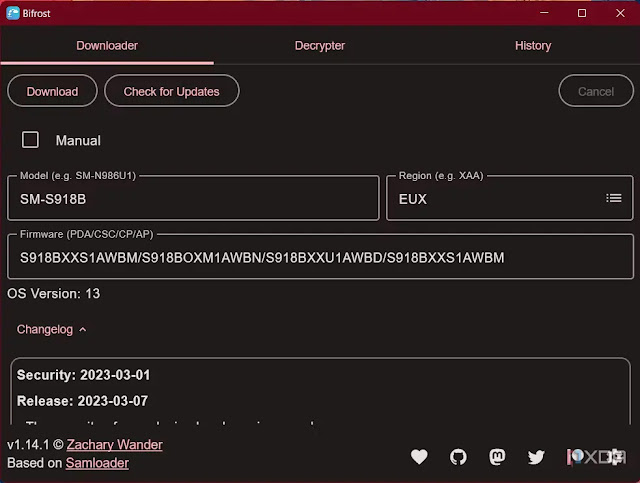Close the Bifrost window
Viewport: 640px width, 483px height.
620,13
